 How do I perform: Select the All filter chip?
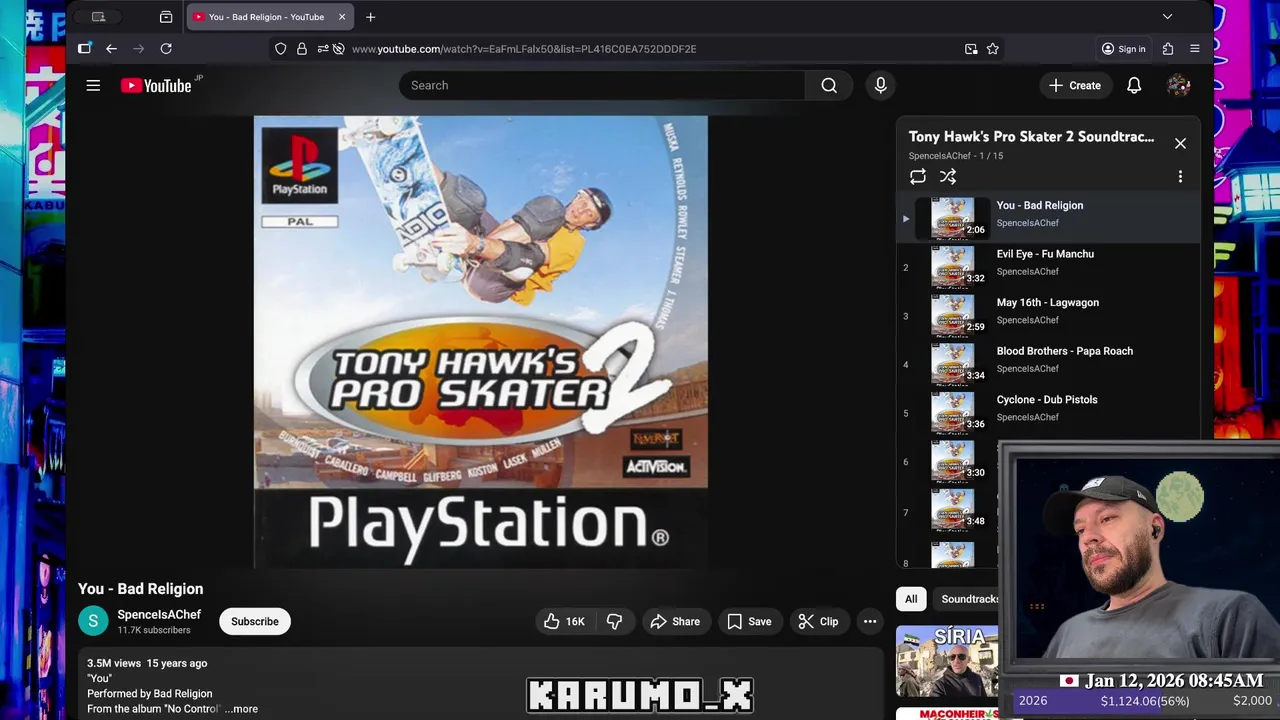coord(911,599)
